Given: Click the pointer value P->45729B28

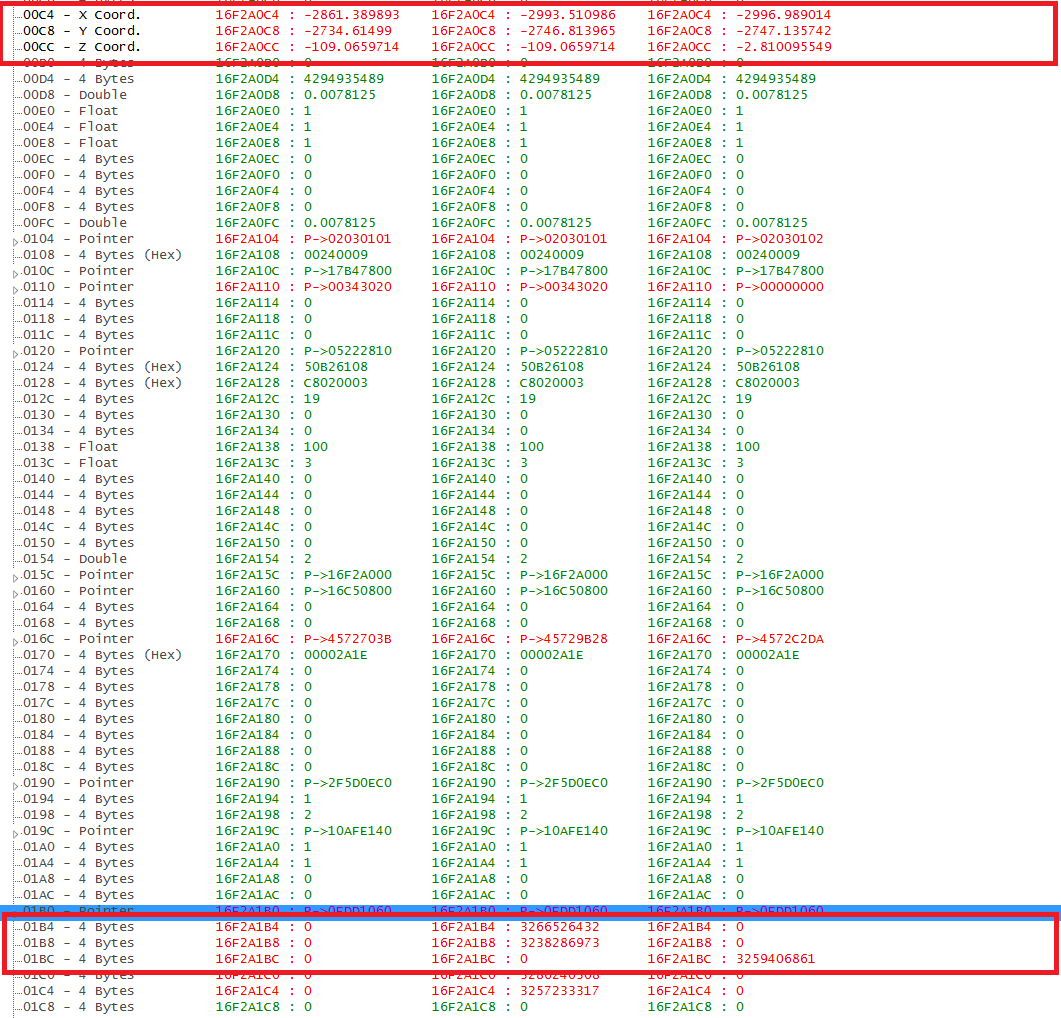Looking at the screenshot, I should (564, 639).
